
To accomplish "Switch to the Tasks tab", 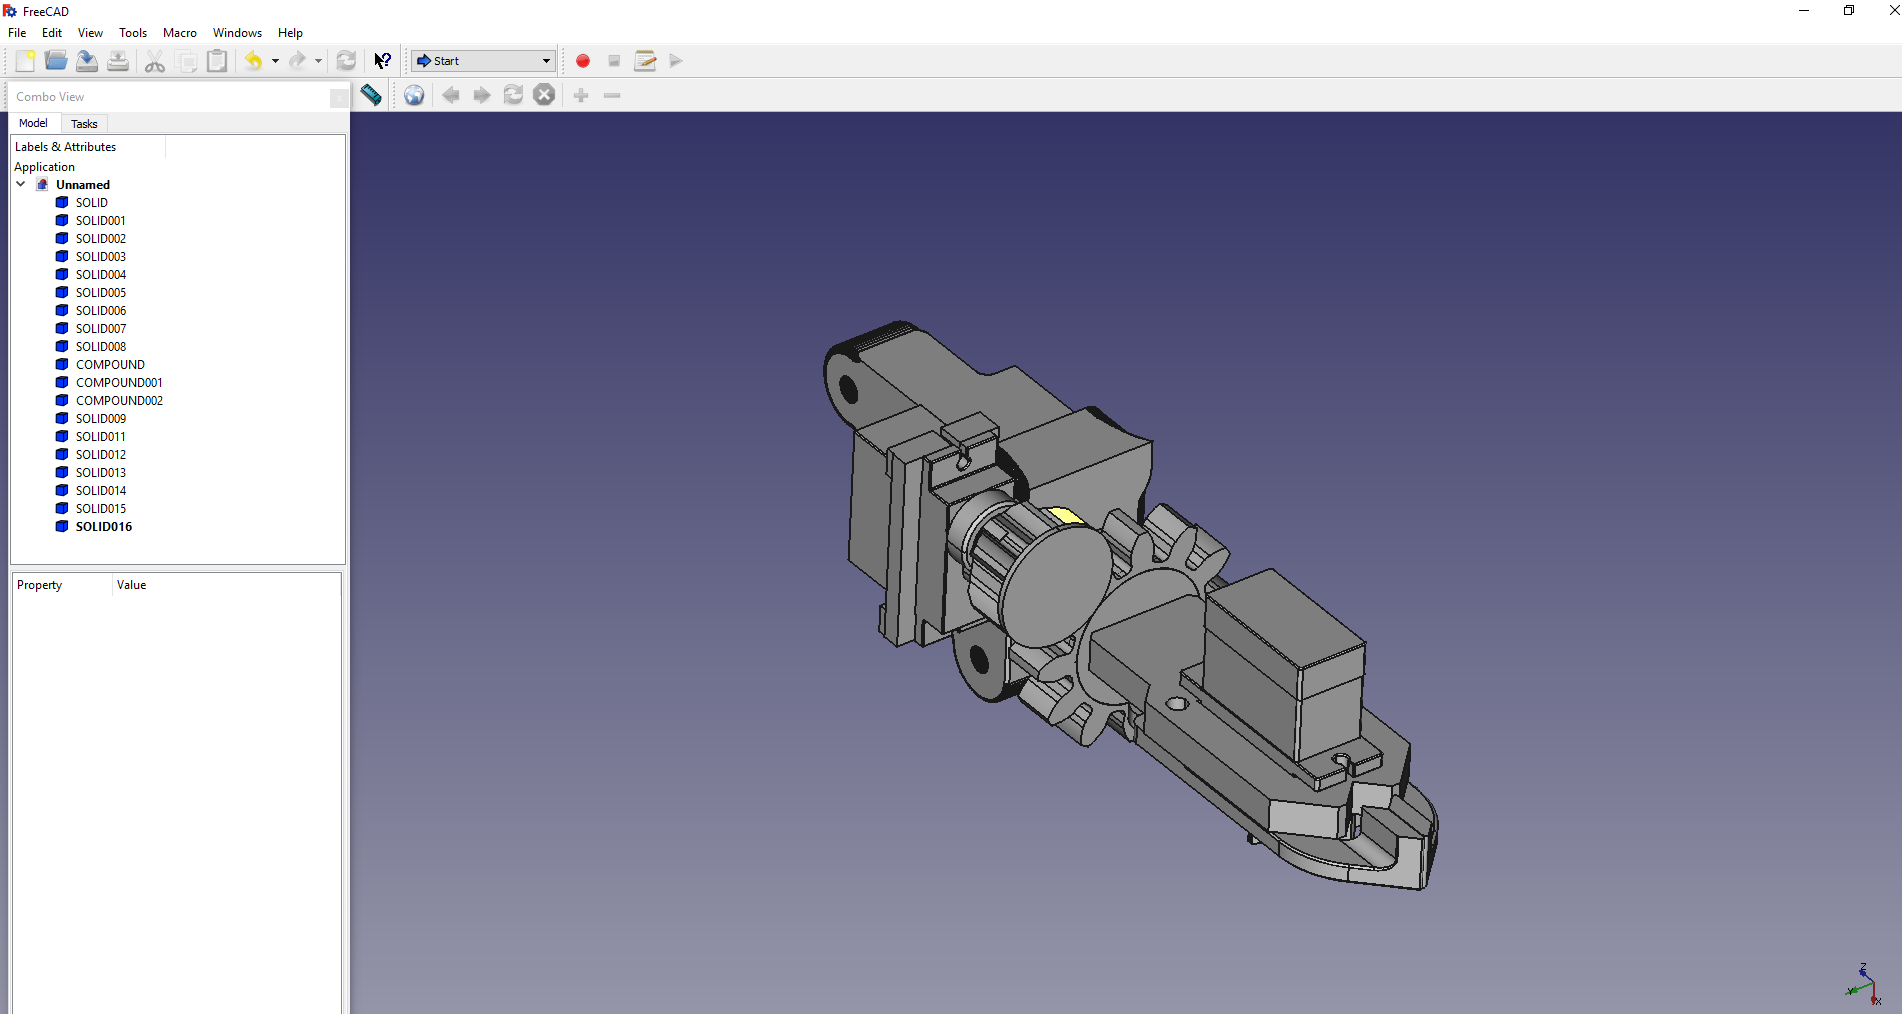I will pos(84,124).
